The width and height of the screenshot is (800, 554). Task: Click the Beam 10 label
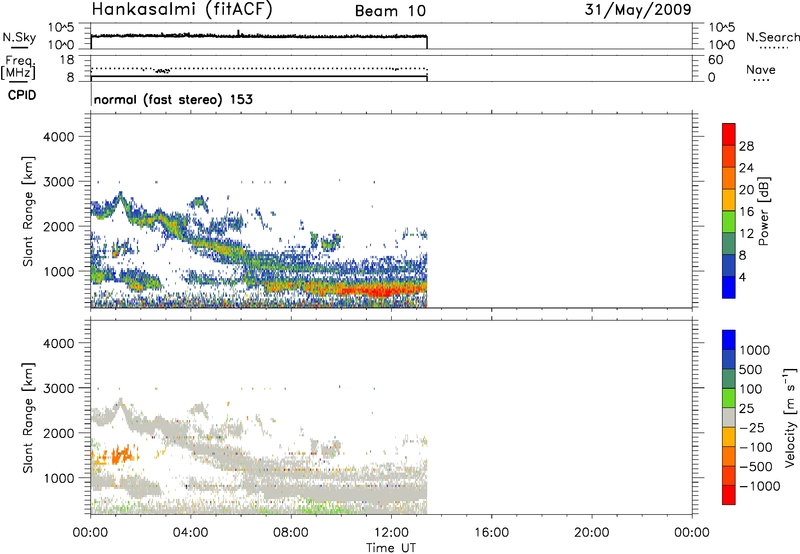[x=390, y=11]
